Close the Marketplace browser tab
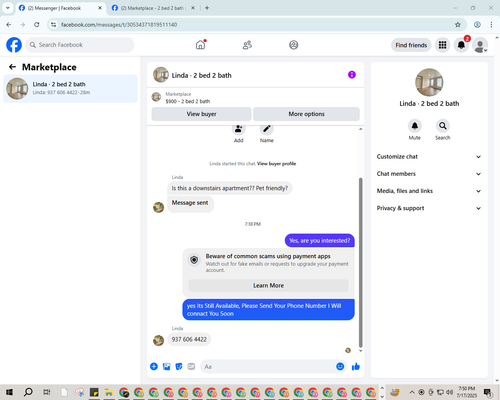This screenshot has height=400, width=500. click(x=193, y=8)
